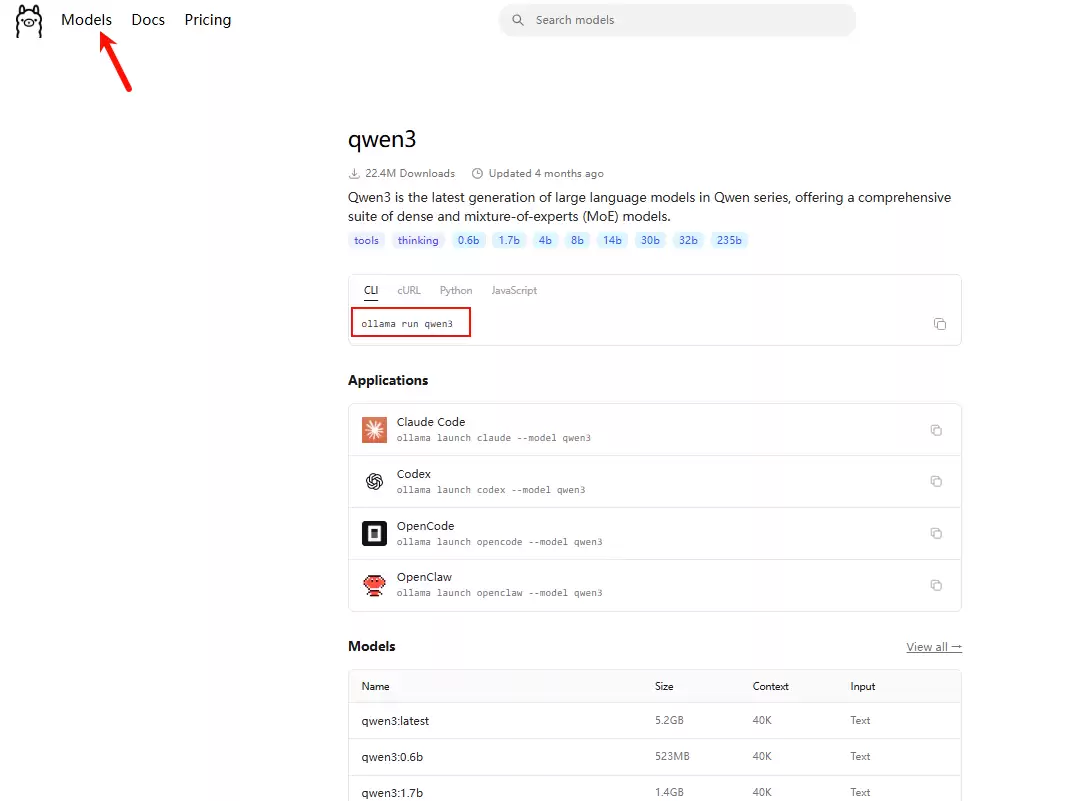Open the qwen3:latest model row

pos(395,720)
